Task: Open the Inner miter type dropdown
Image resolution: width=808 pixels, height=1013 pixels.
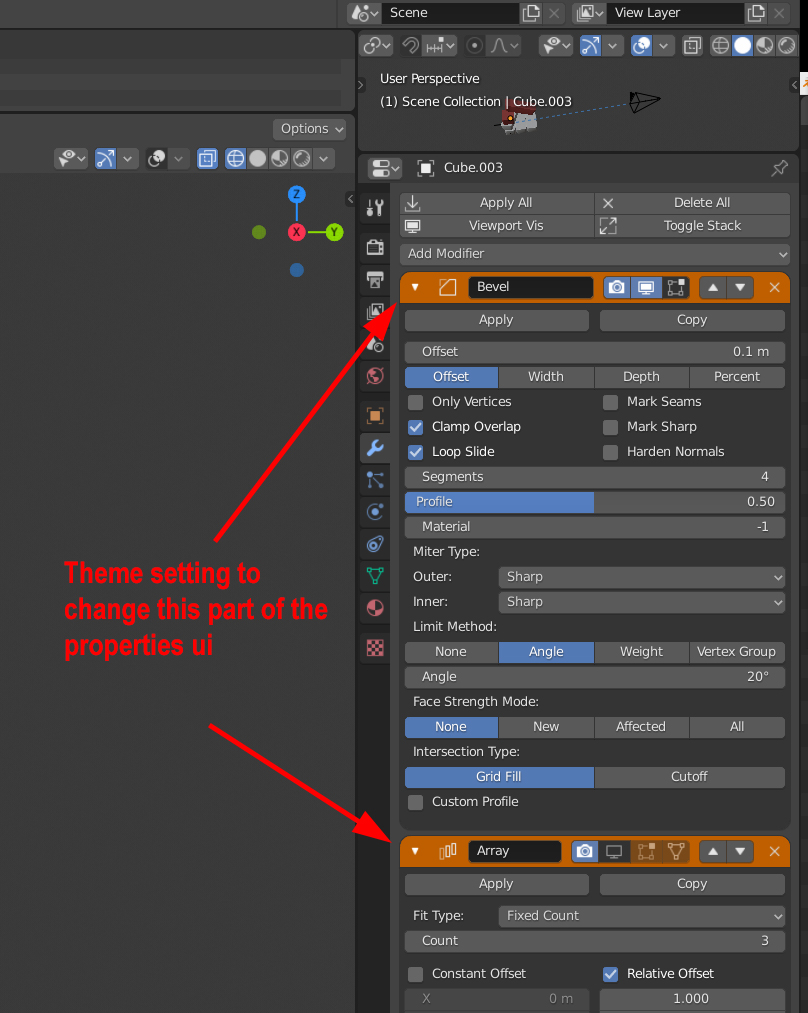Action: (642, 602)
